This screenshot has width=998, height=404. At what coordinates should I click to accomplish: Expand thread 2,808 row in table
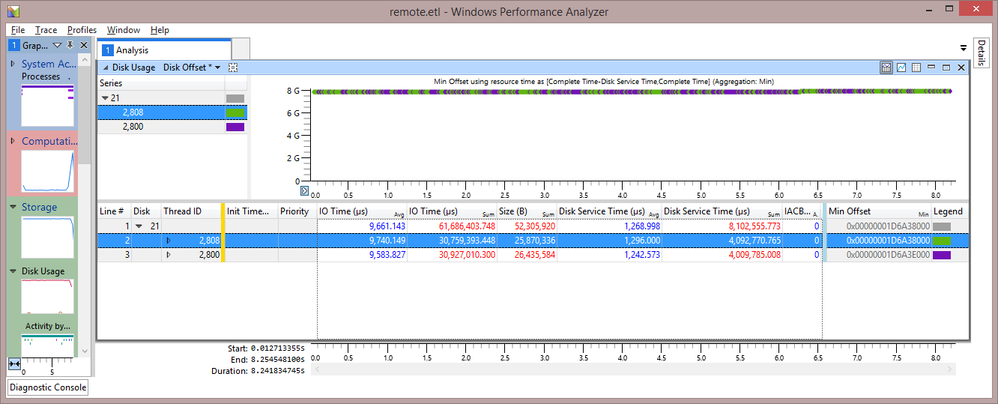[169, 240]
